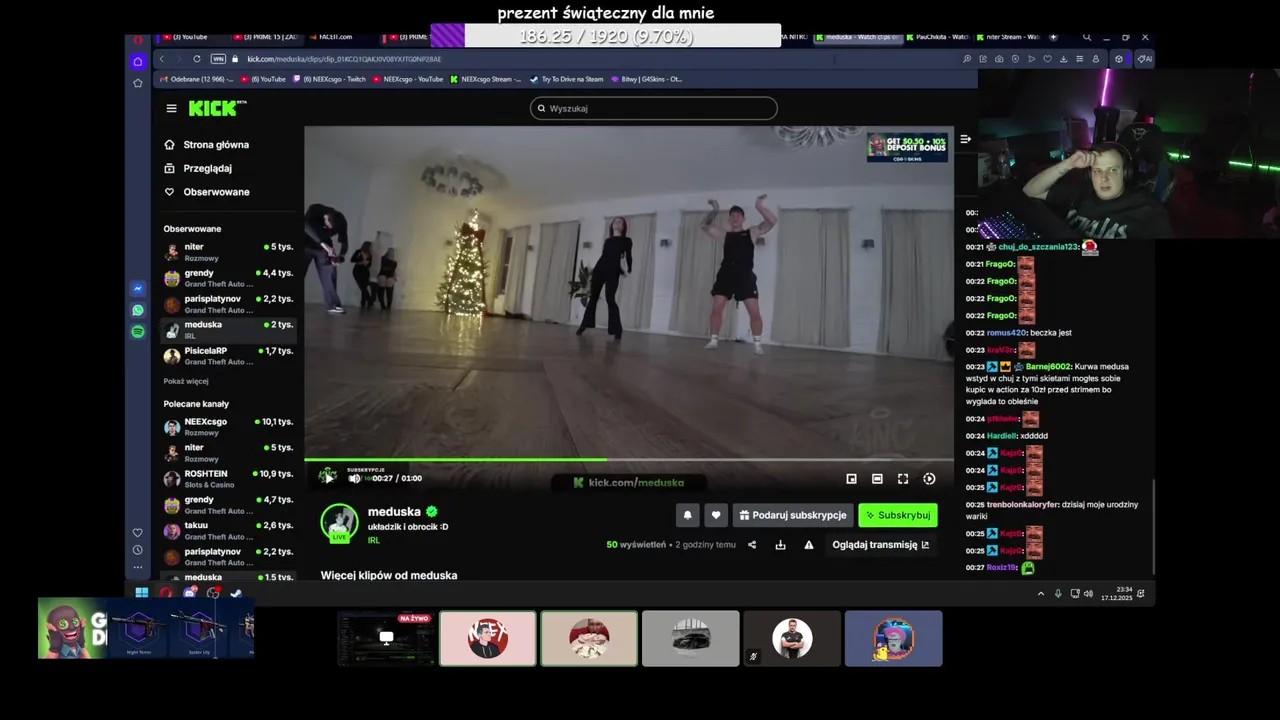
Task: Open Oglądaj transmisję link
Action: [x=880, y=545]
